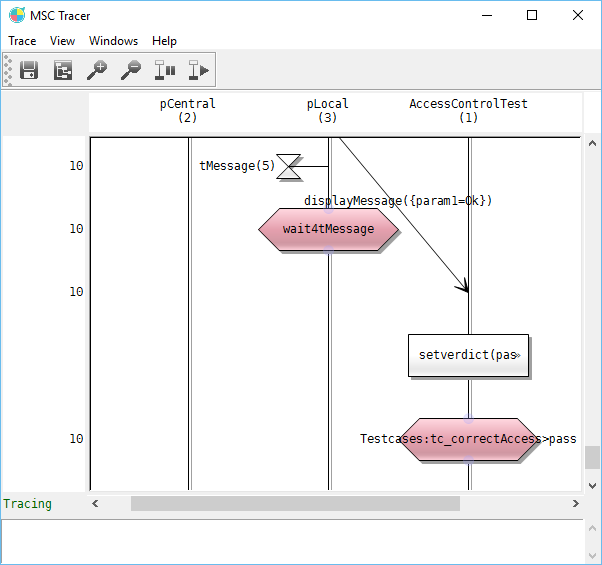Zoom in with the magnifier plus icon
Viewport: 602px width, 565px height.
coord(97,70)
